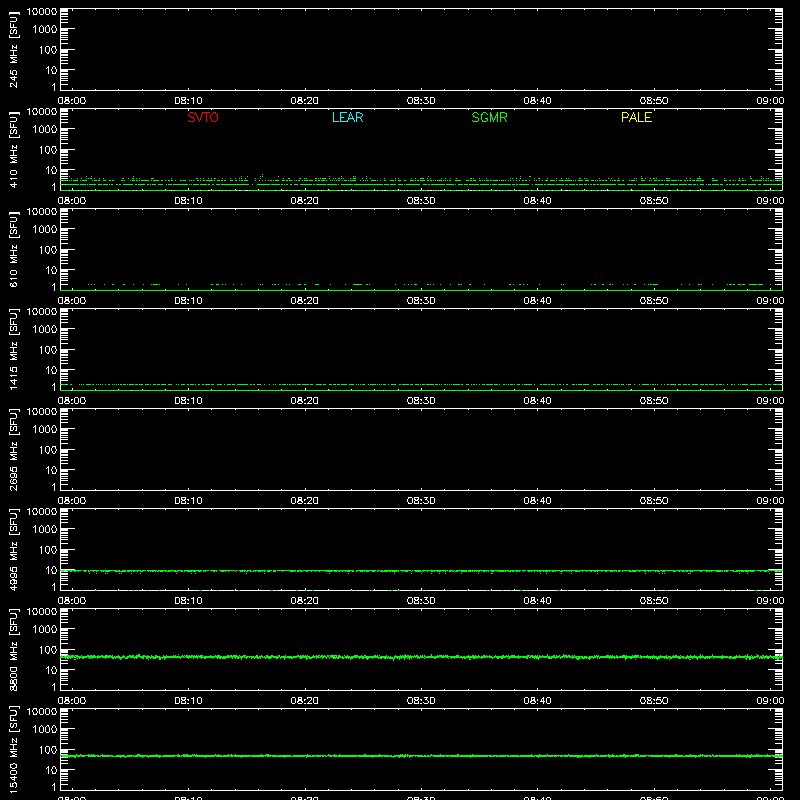
Task: Click the 10000 tick label on 1415 MHz panel
Action: [x=42, y=312]
